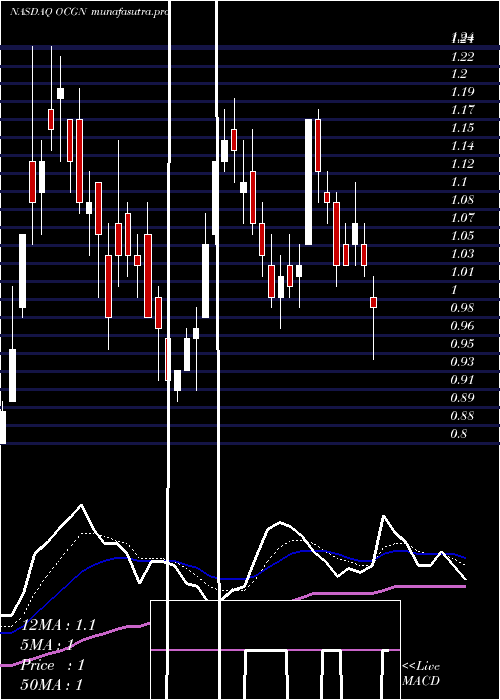Screen dimensions: 500x700
Task: Click the Price : 1 legend entry
Action: coord(53,665)
